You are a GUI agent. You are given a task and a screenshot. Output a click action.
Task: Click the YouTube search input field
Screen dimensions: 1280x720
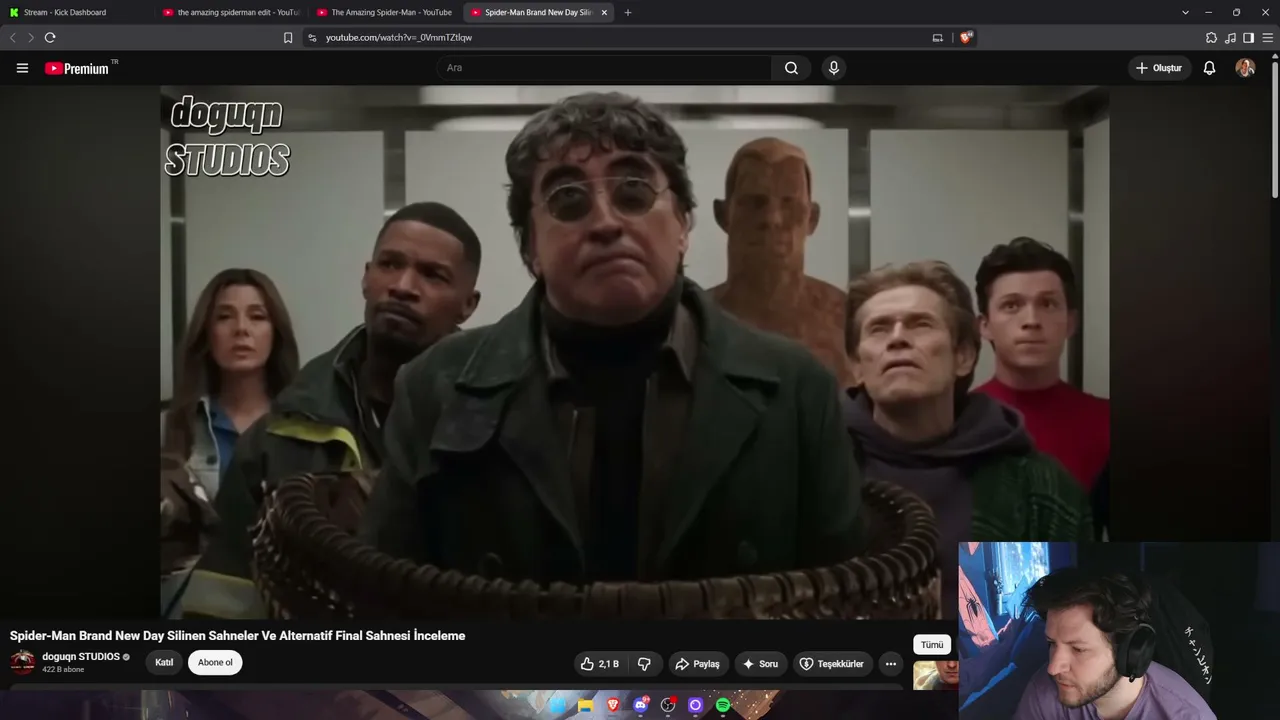[604, 68]
